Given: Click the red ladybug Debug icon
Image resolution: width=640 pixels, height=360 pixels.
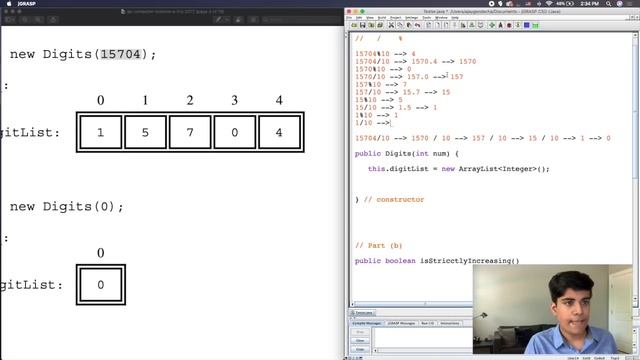Looking at the screenshot, I should (x=509, y=25).
